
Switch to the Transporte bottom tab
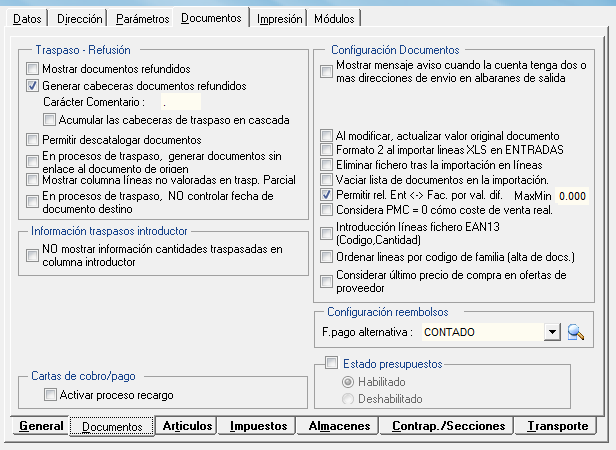point(557,426)
